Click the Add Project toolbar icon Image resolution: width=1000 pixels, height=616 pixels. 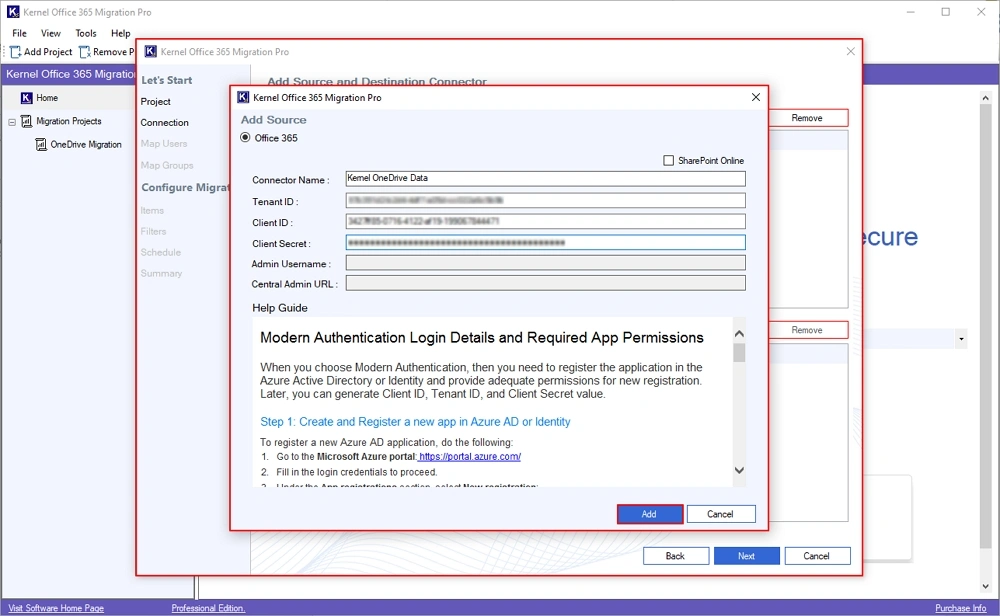15,52
